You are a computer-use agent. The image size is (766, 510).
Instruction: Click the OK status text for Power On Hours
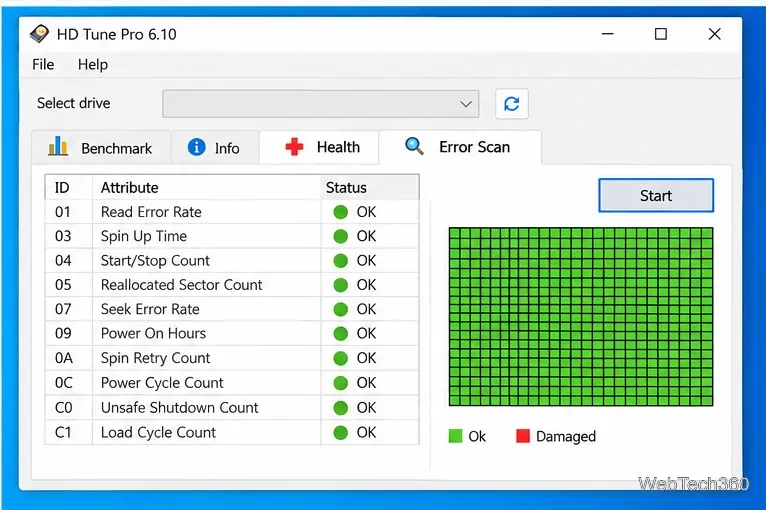pyautogui.click(x=366, y=334)
